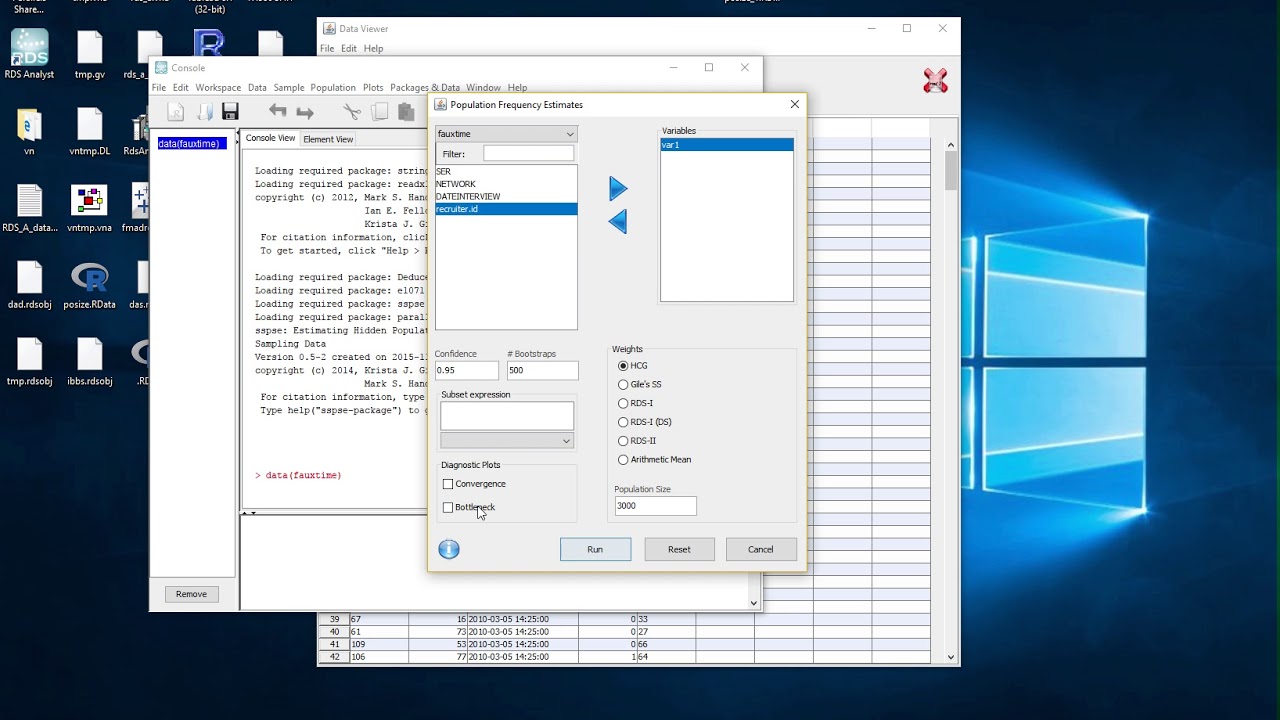Click the Console window title icon
1280x720 pixels.
pyautogui.click(x=161, y=68)
